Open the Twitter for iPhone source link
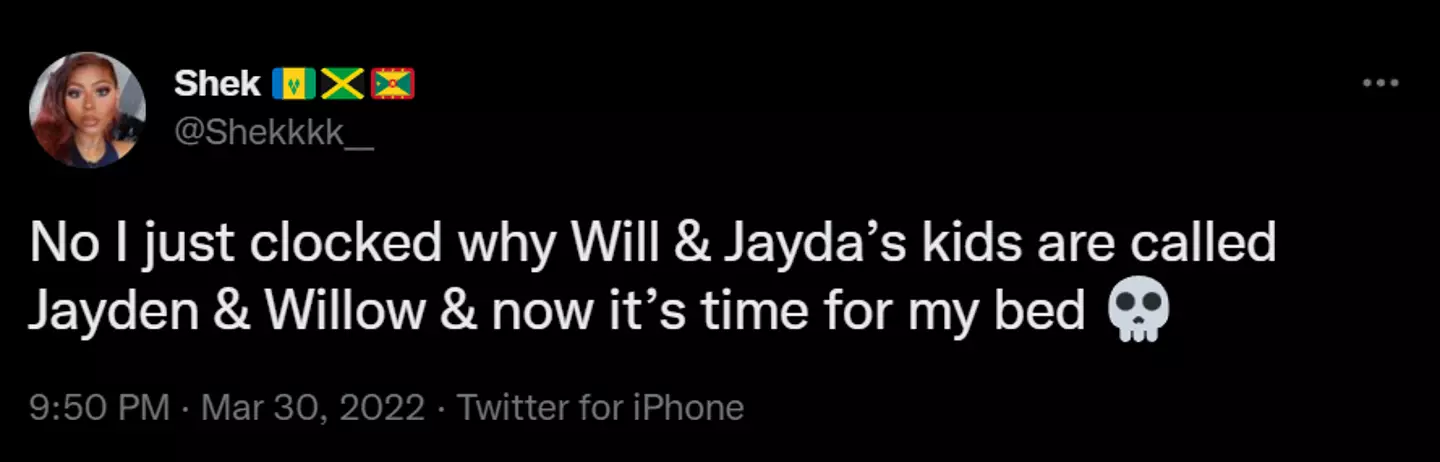Viewport: 1440px width, 462px height. 600,407
